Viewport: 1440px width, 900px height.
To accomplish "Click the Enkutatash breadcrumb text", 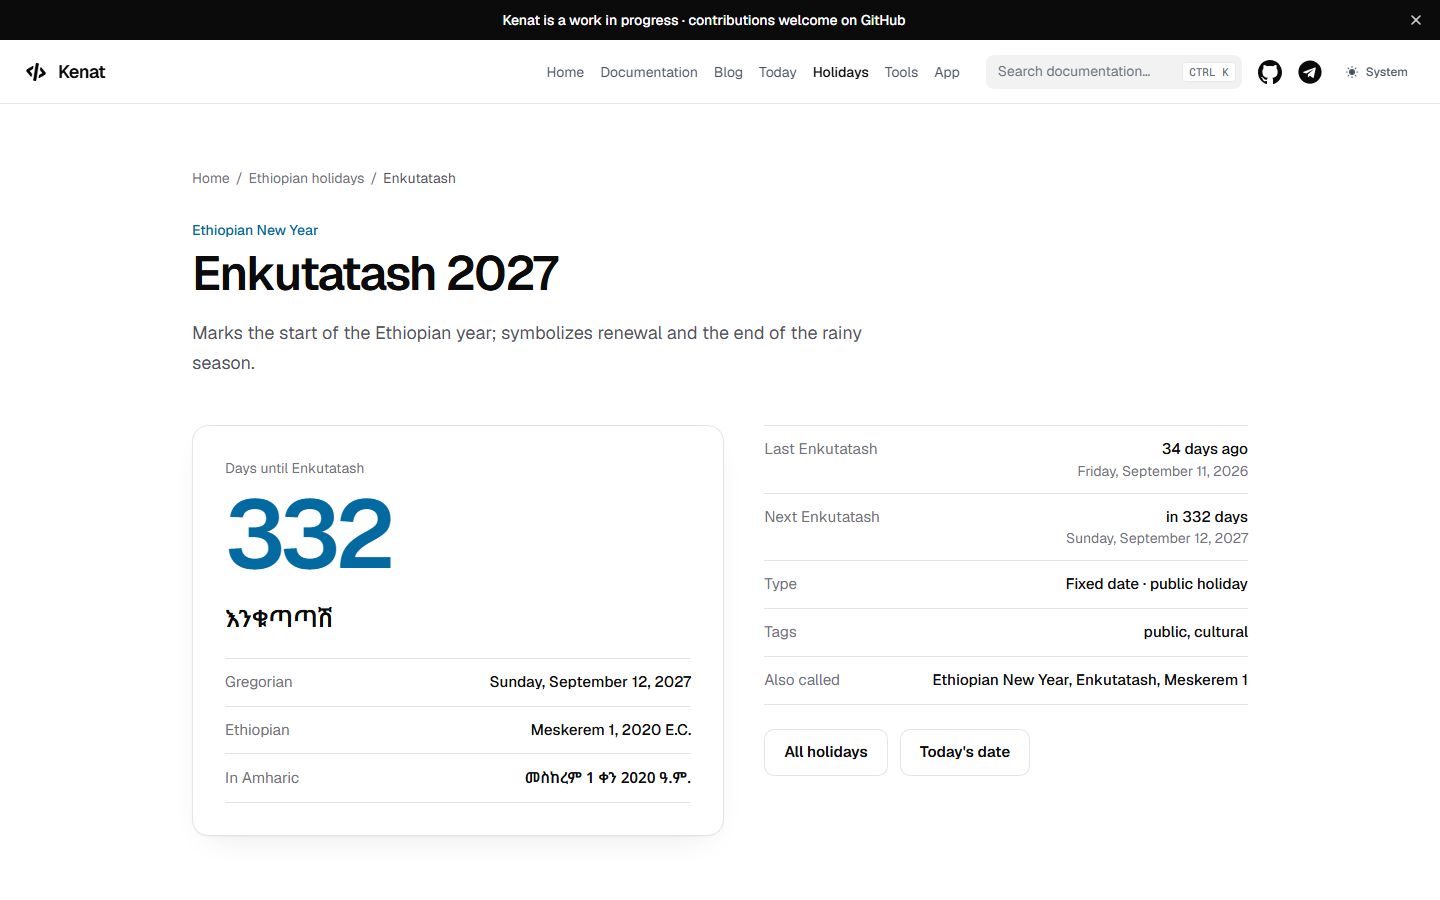I will click(x=419, y=178).
